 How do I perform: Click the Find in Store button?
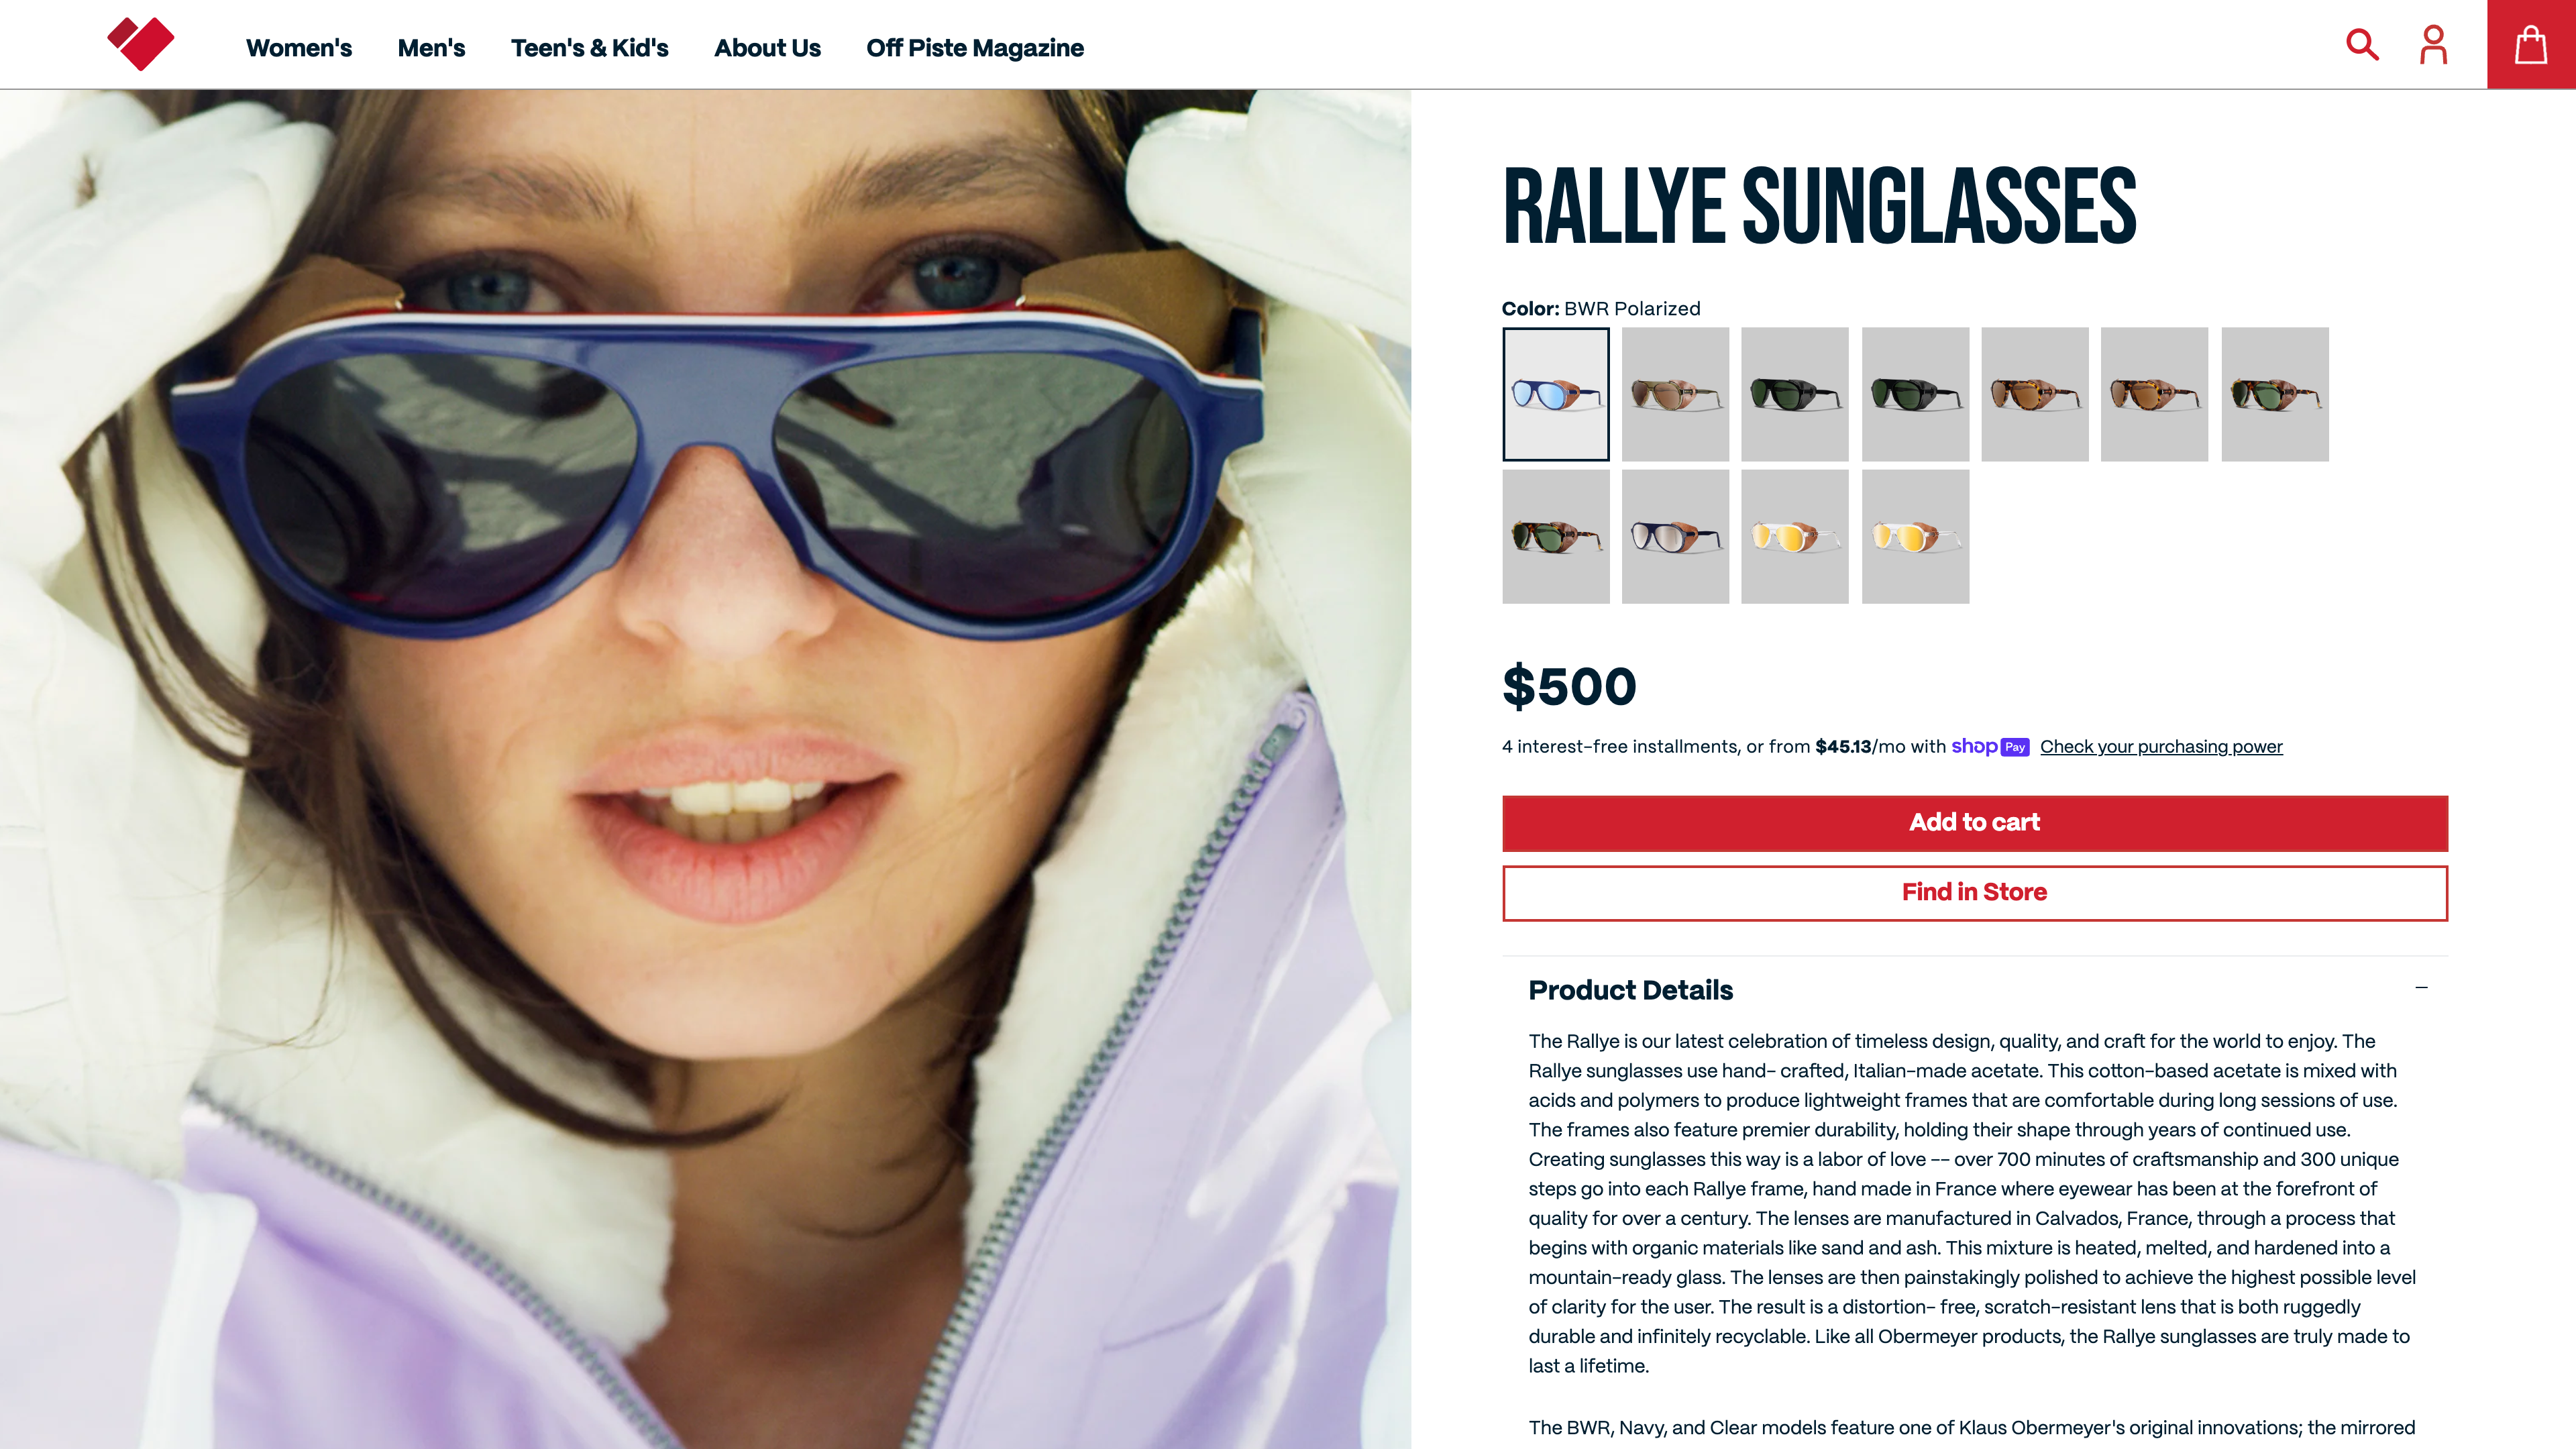(x=1975, y=893)
